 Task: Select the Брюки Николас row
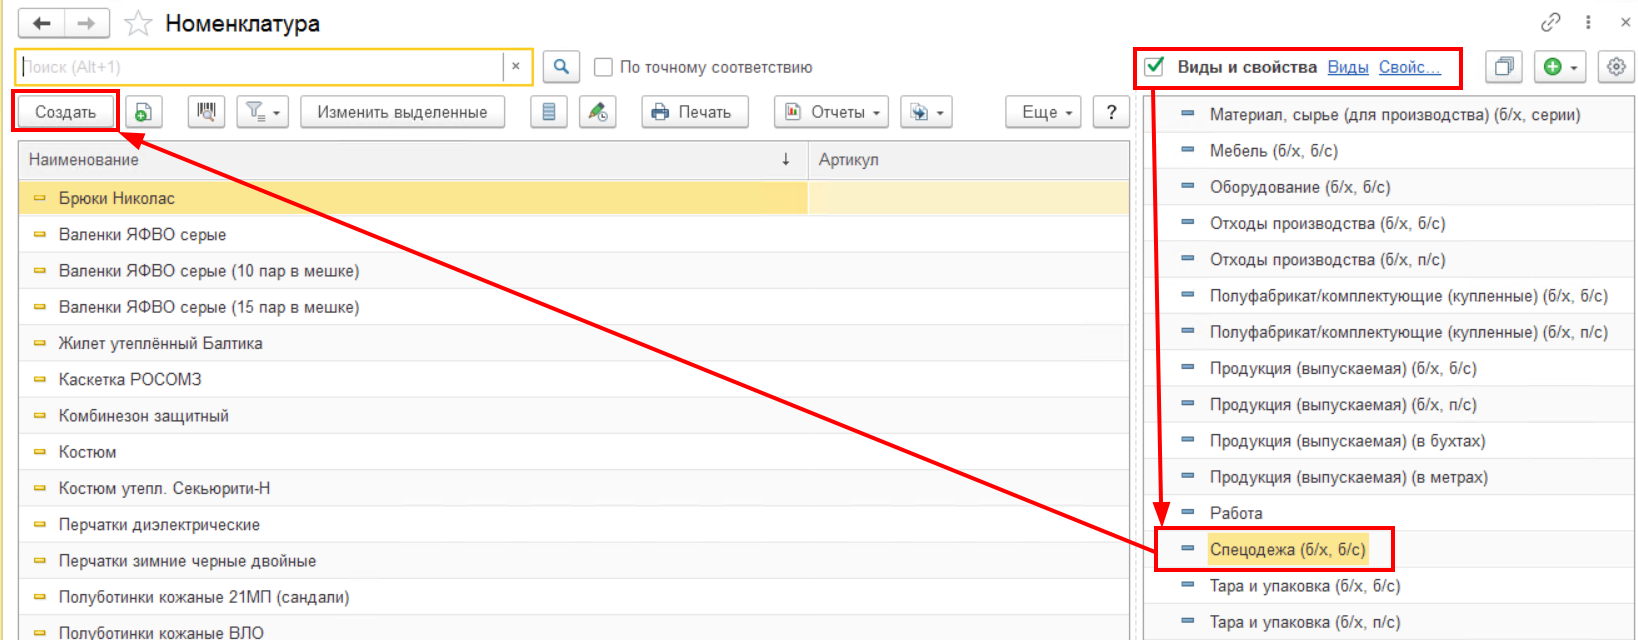pos(574,198)
